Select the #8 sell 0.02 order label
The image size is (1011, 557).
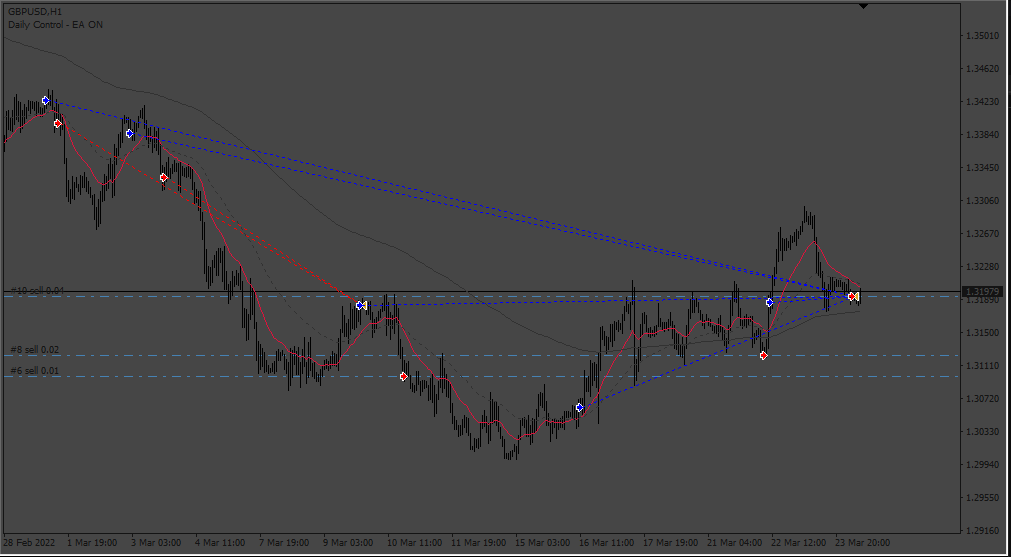click(x=35, y=349)
